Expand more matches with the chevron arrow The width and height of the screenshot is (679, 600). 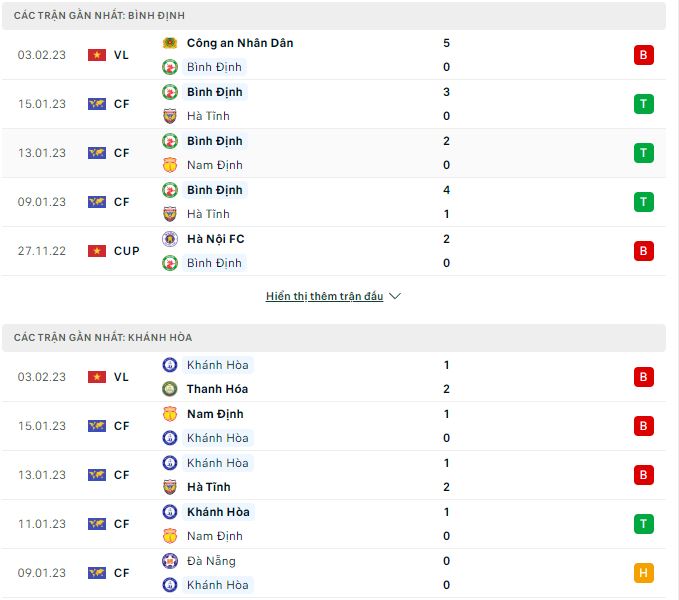[395, 297]
